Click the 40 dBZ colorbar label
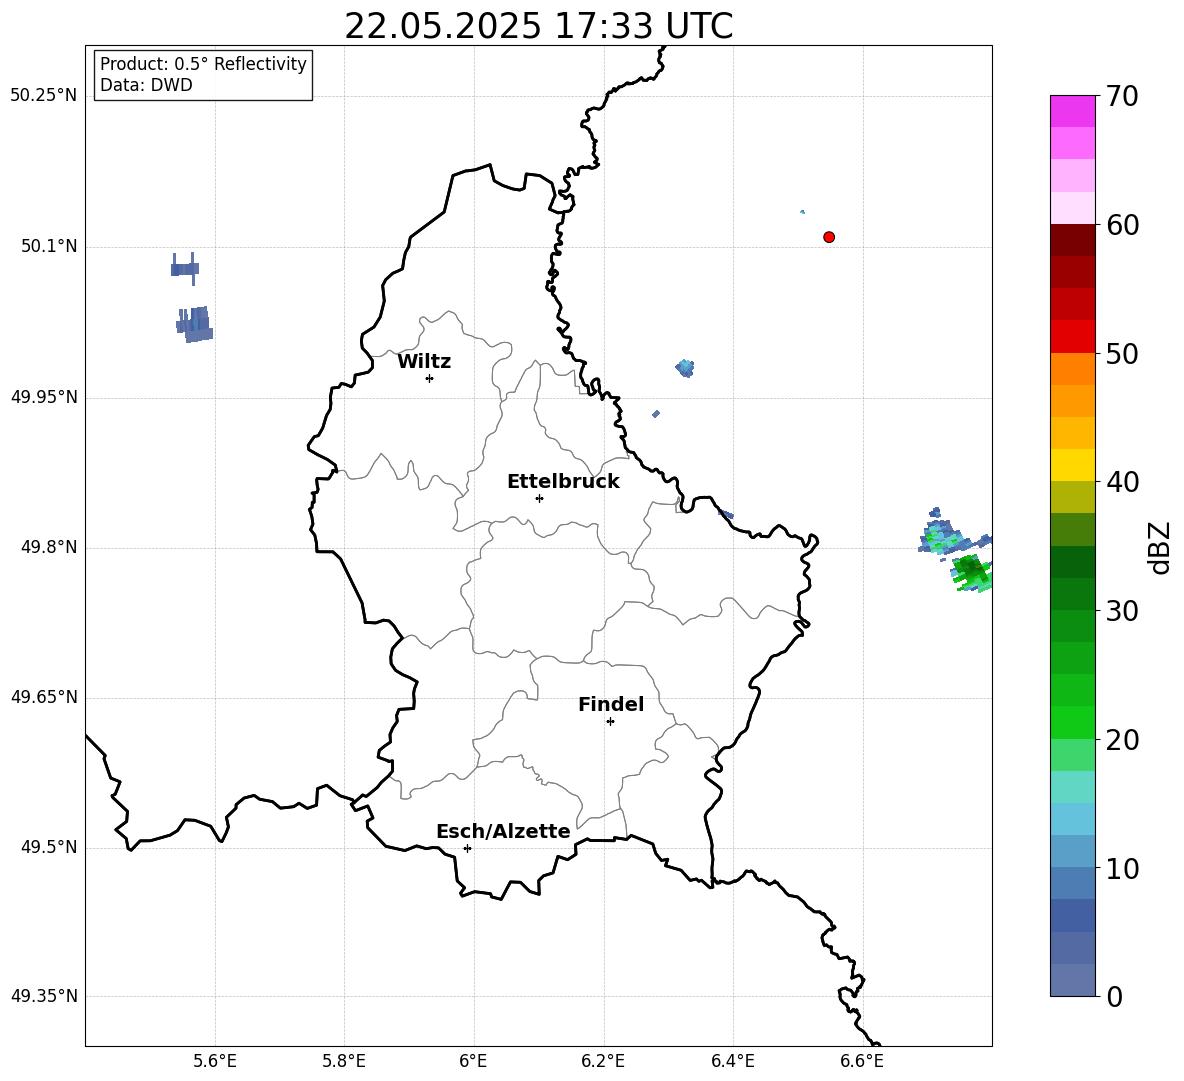Viewport: 1184px width, 1081px height. [1122, 482]
